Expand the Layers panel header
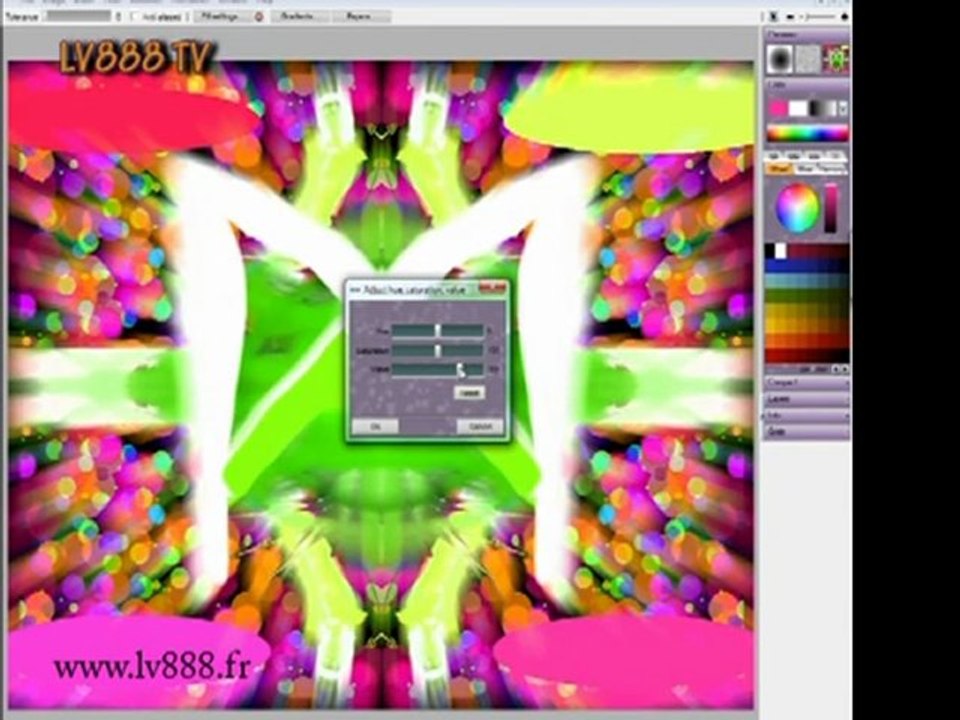 coord(807,399)
